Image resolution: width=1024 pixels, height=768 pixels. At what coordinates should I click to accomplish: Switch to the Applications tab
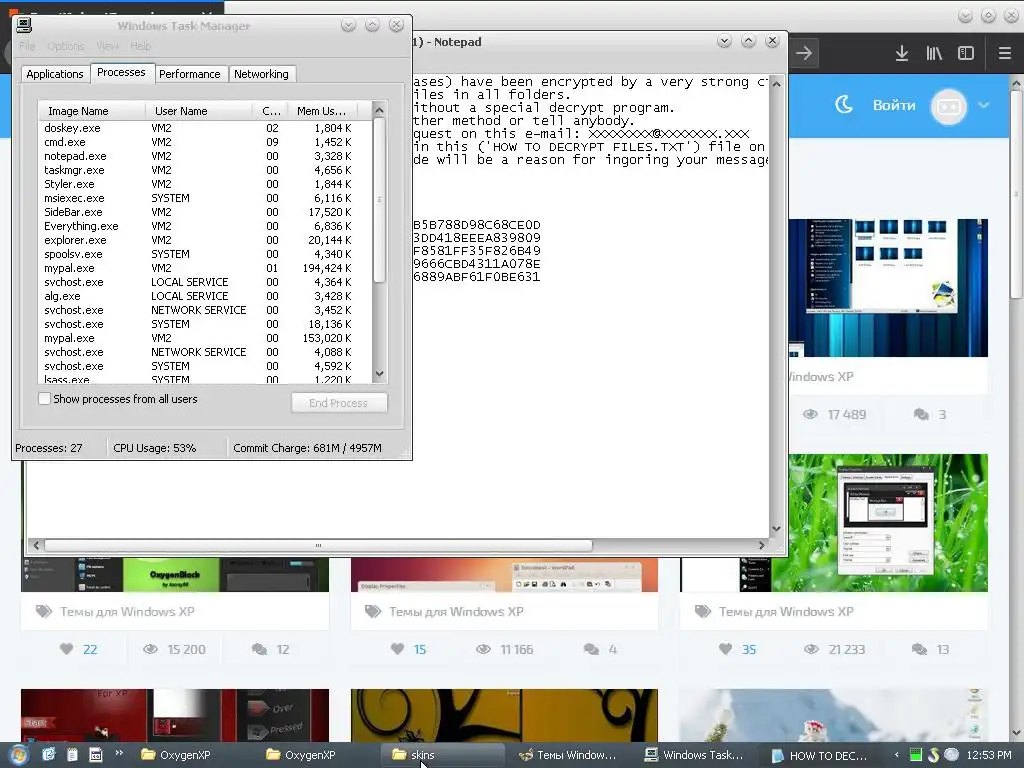(x=55, y=74)
